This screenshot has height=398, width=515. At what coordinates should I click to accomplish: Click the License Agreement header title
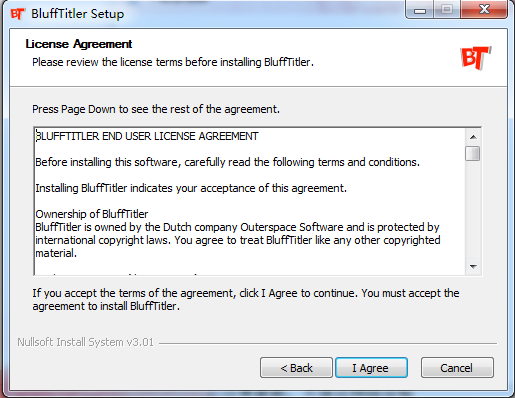[79, 44]
